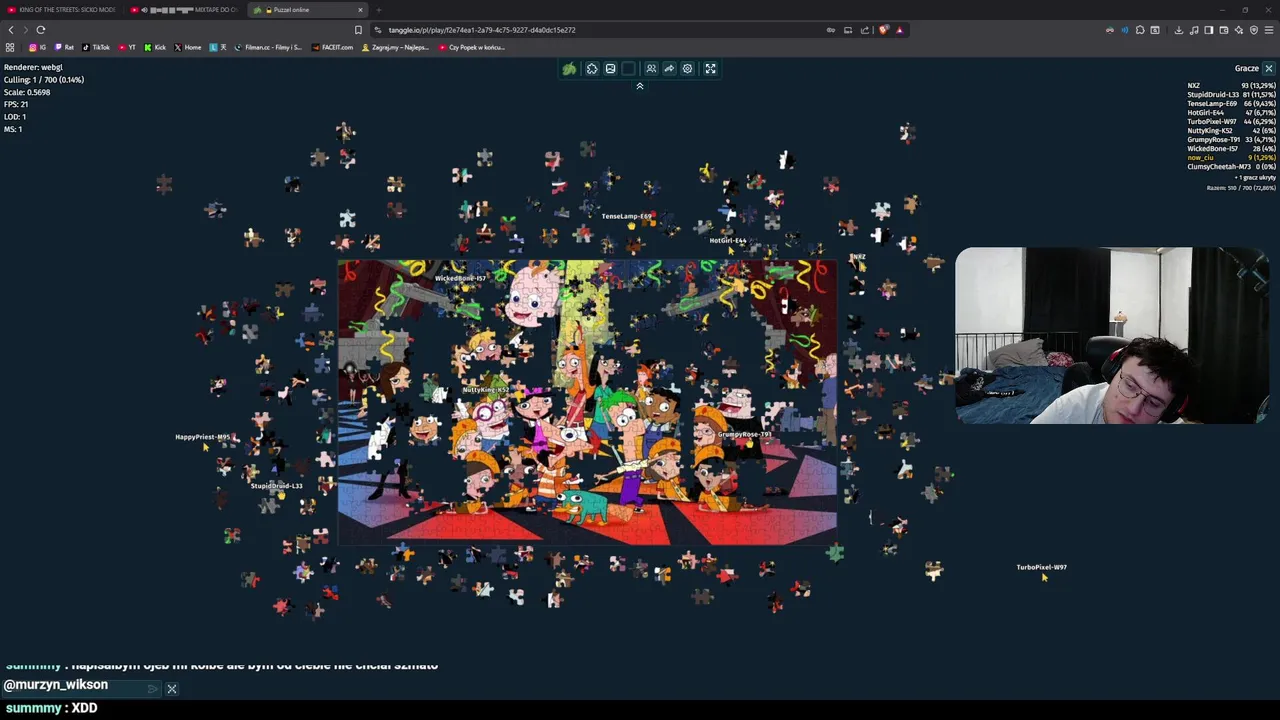Open the IG bookmark

coord(38,47)
